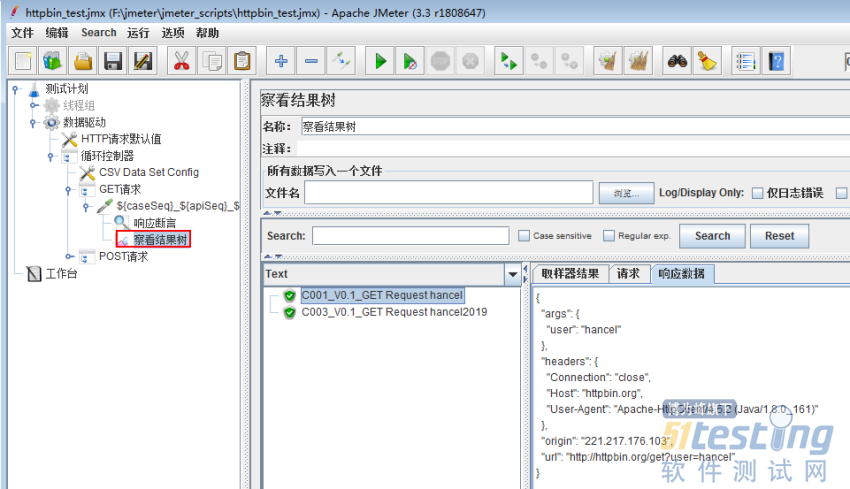Enable the Case sensitive checkbox
The height and width of the screenshot is (489, 850).
pyautogui.click(x=524, y=236)
